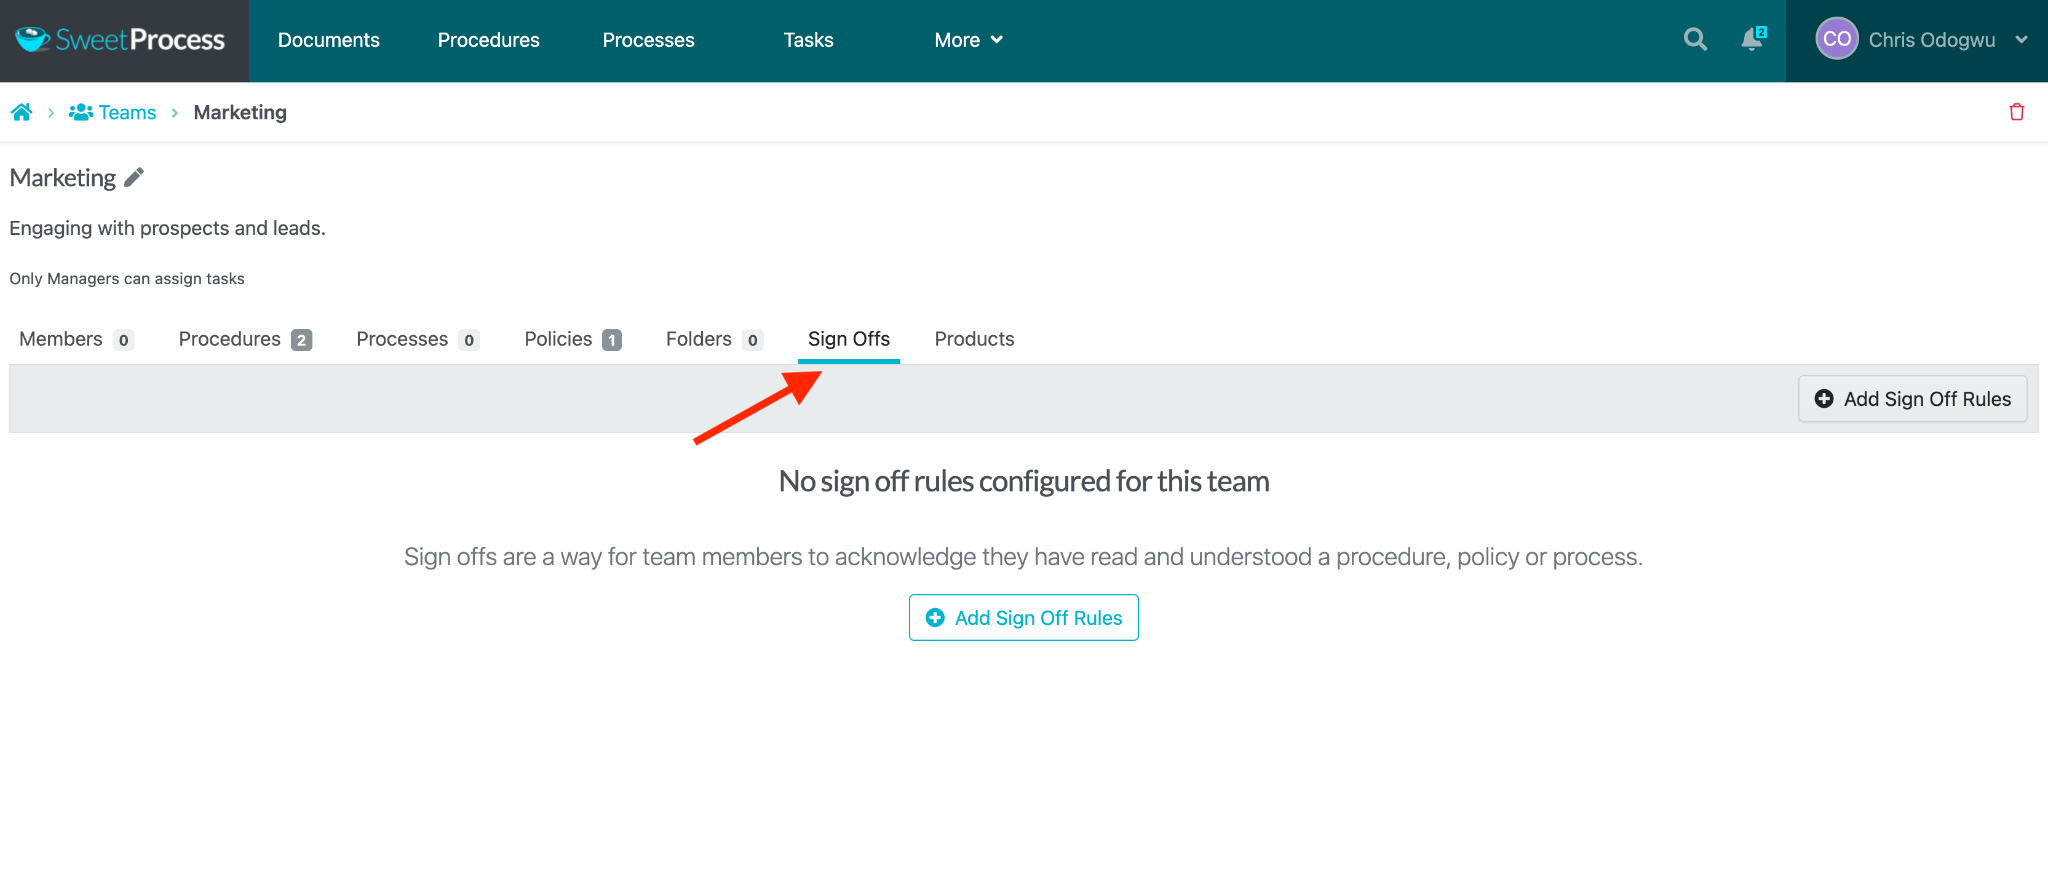Expand the More dropdown menu
Image resolution: width=2048 pixels, height=886 pixels.
pyautogui.click(x=967, y=40)
